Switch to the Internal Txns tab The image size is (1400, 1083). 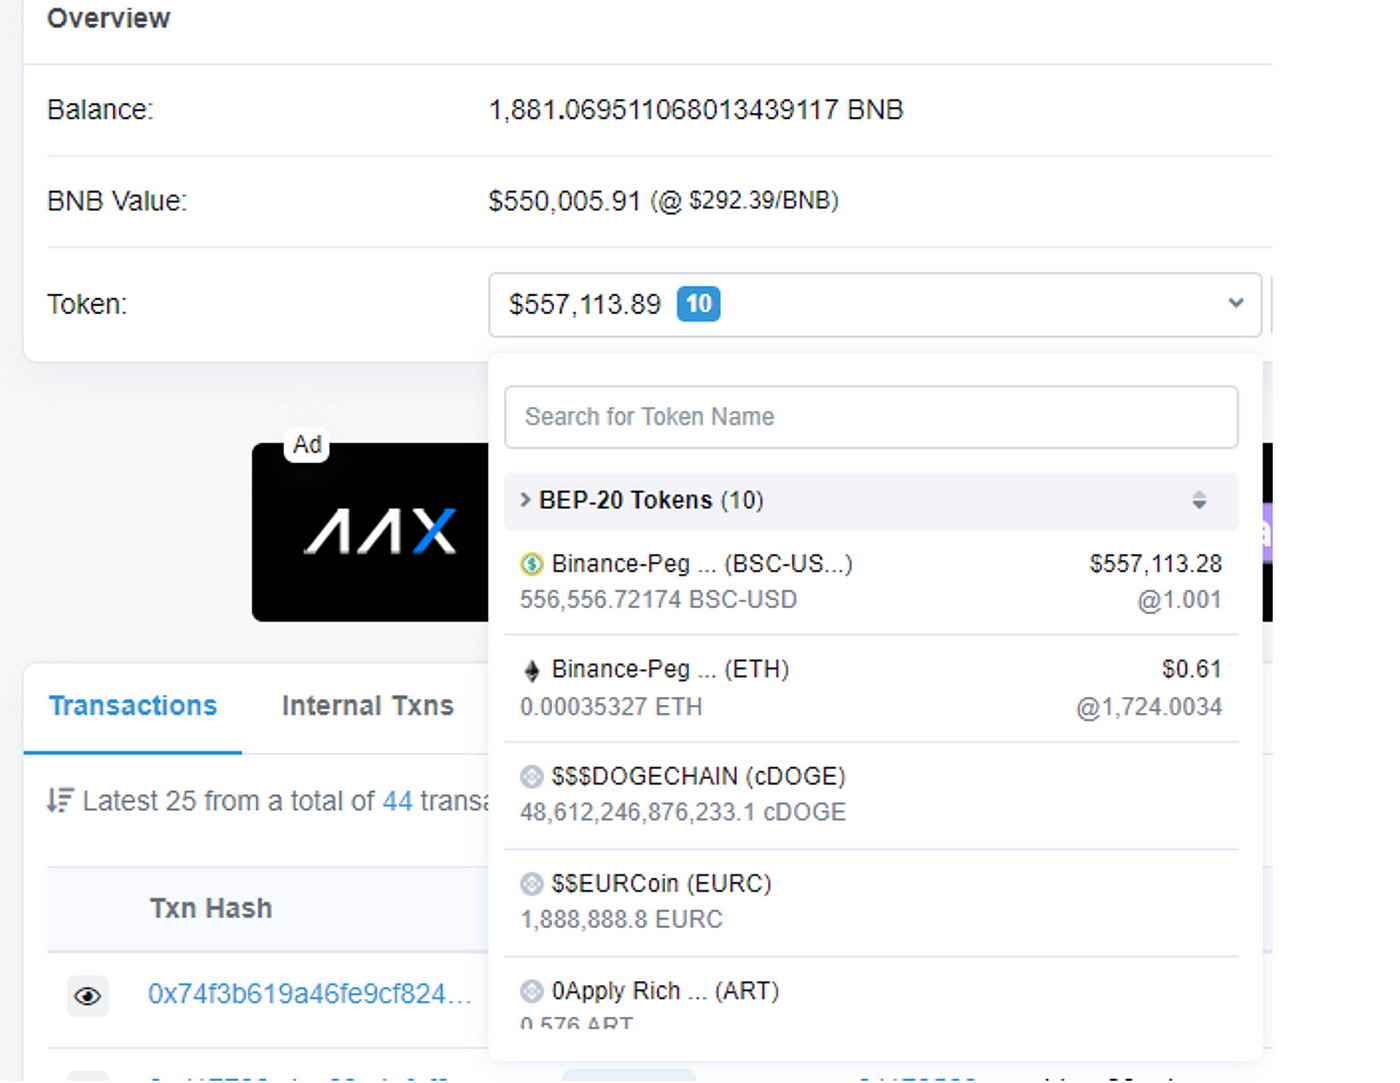(x=368, y=706)
